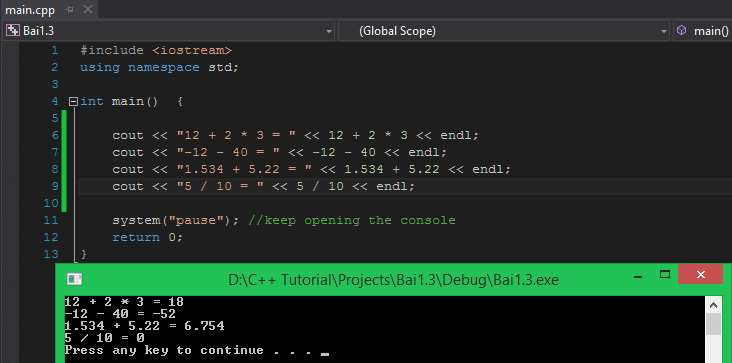732x363 pixels.
Task: Click line number 9 in the margin
Action: 55,186
